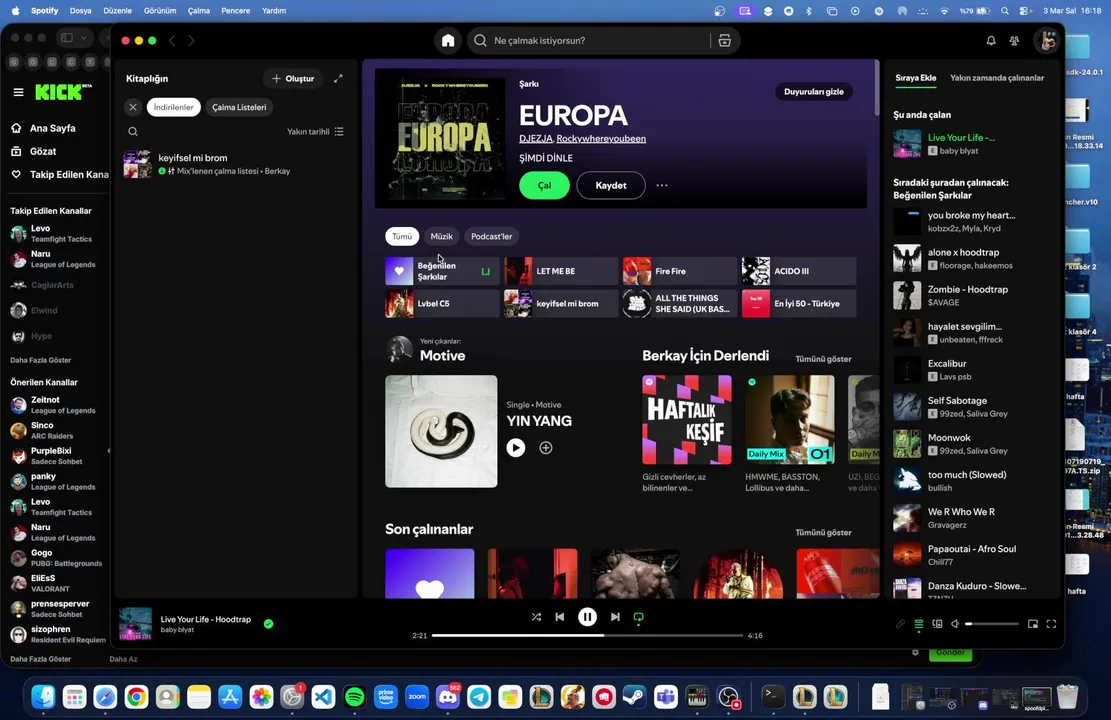Open the Çalma menu in menu bar
Image resolution: width=1111 pixels, height=720 pixels.
click(198, 11)
